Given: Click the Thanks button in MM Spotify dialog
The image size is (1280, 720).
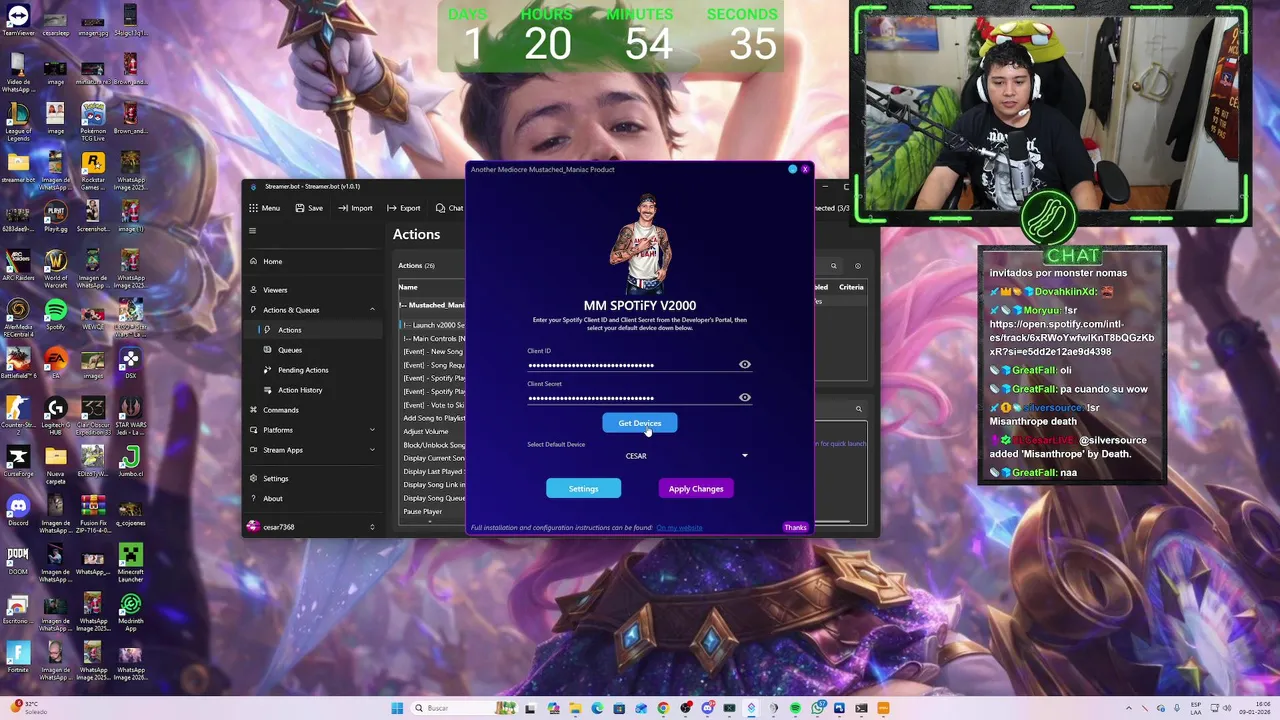Looking at the screenshot, I should [x=795, y=527].
